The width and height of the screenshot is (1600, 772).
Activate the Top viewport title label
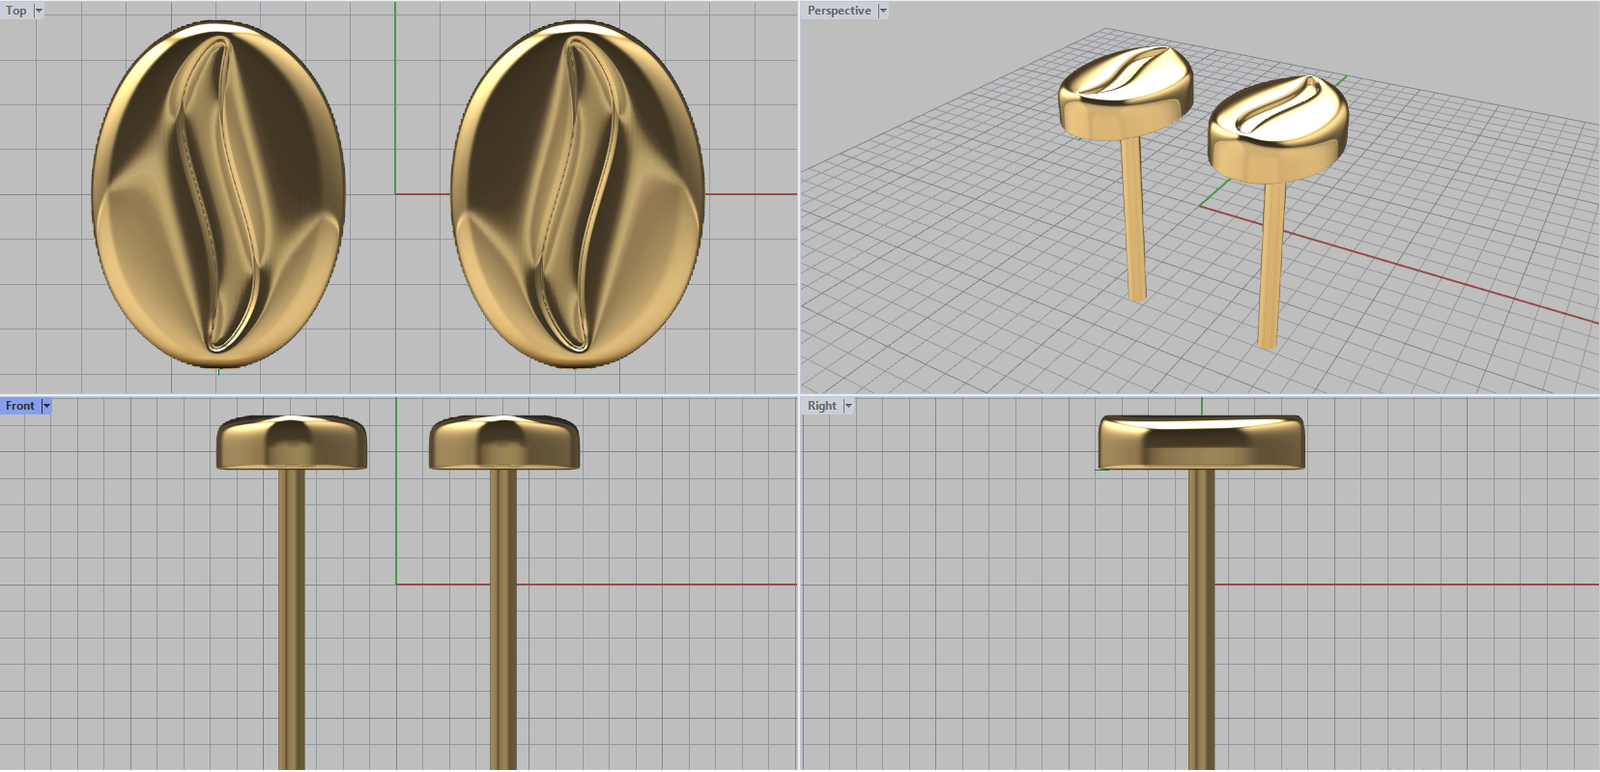pyautogui.click(x=16, y=11)
